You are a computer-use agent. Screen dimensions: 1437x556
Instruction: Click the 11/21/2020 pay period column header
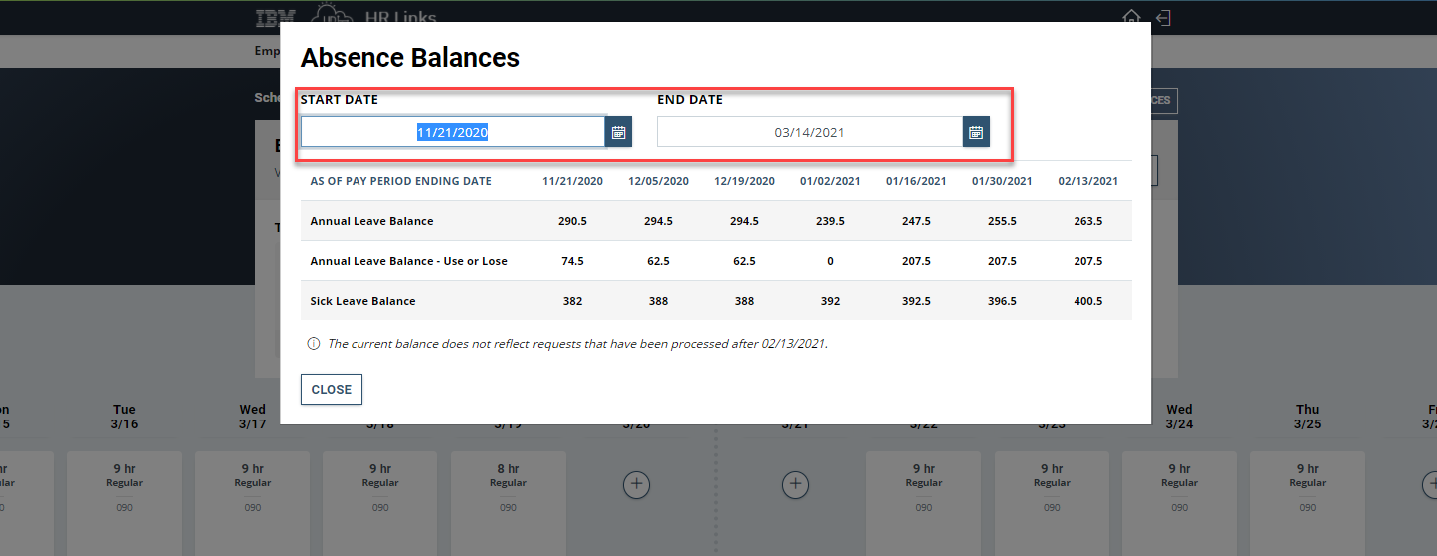[x=572, y=181]
